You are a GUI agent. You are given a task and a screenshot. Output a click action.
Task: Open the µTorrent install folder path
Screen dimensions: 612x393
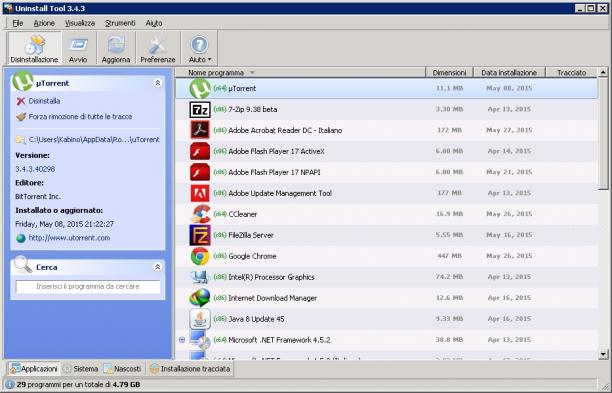(x=94, y=139)
